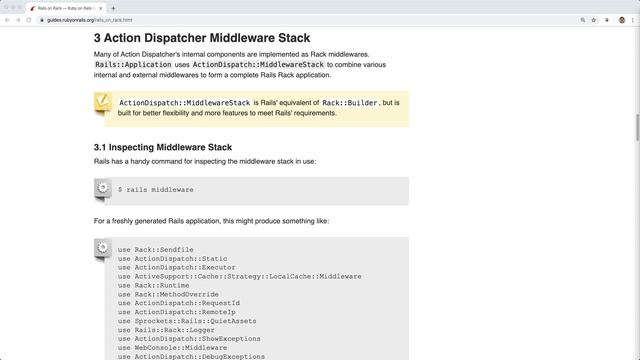Click the line 'use Rack::MethodOverride'
The width and height of the screenshot is (640, 360).
(168, 295)
